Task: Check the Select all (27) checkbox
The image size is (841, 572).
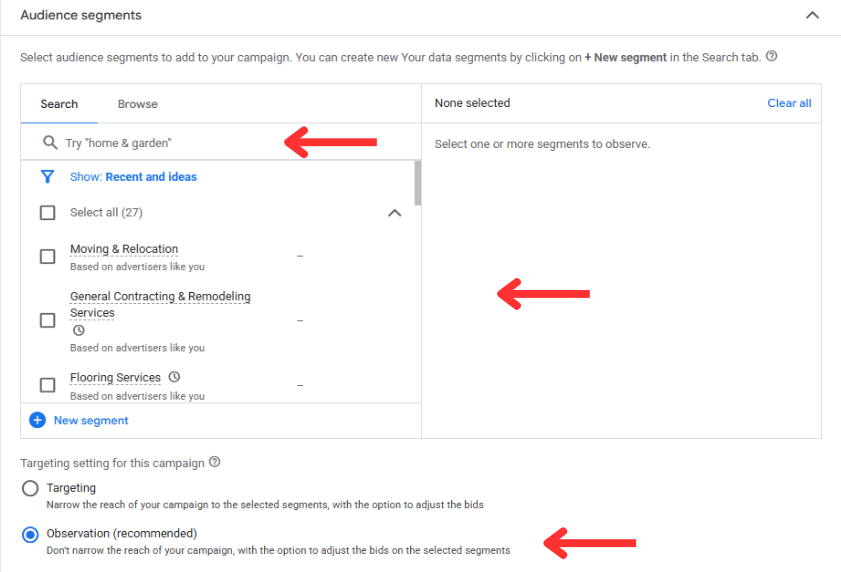Action: 47,212
